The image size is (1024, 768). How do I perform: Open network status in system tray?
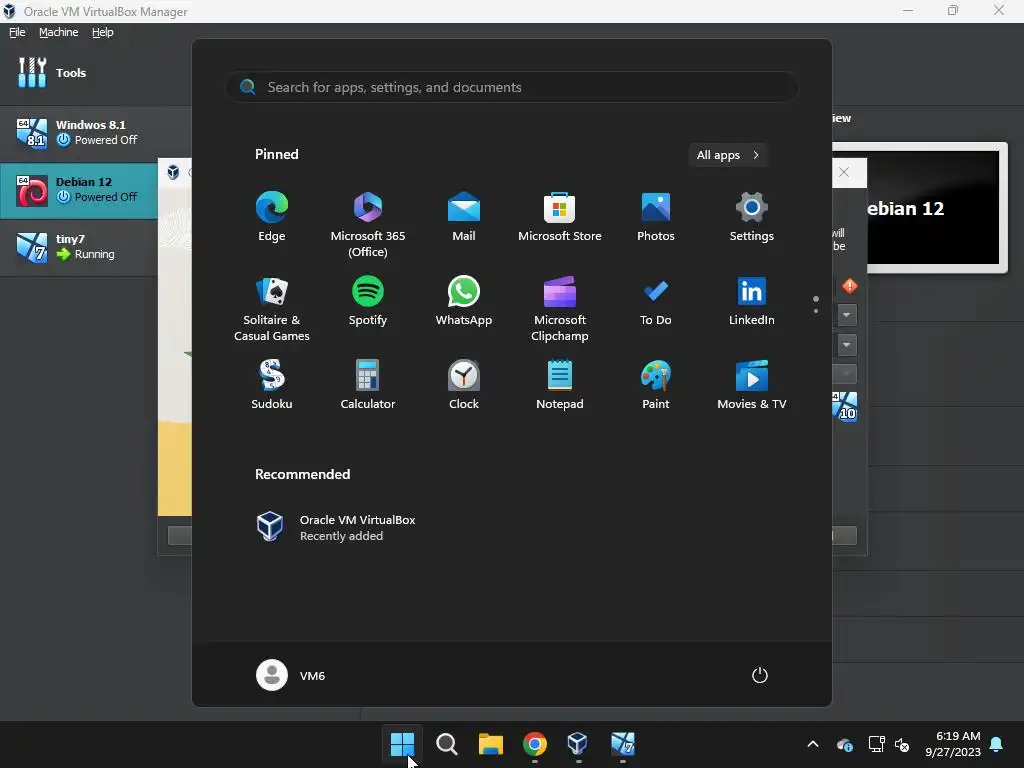(876, 744)
